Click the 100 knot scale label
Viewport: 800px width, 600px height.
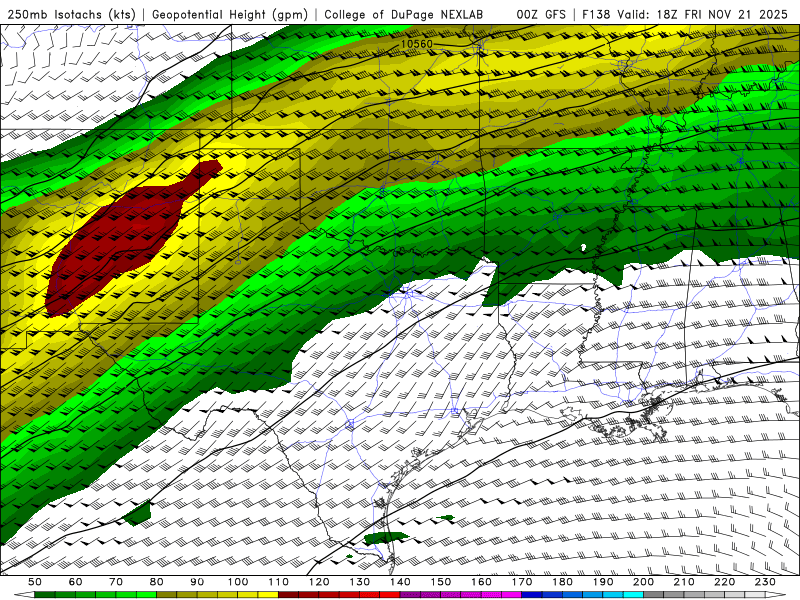238,582
